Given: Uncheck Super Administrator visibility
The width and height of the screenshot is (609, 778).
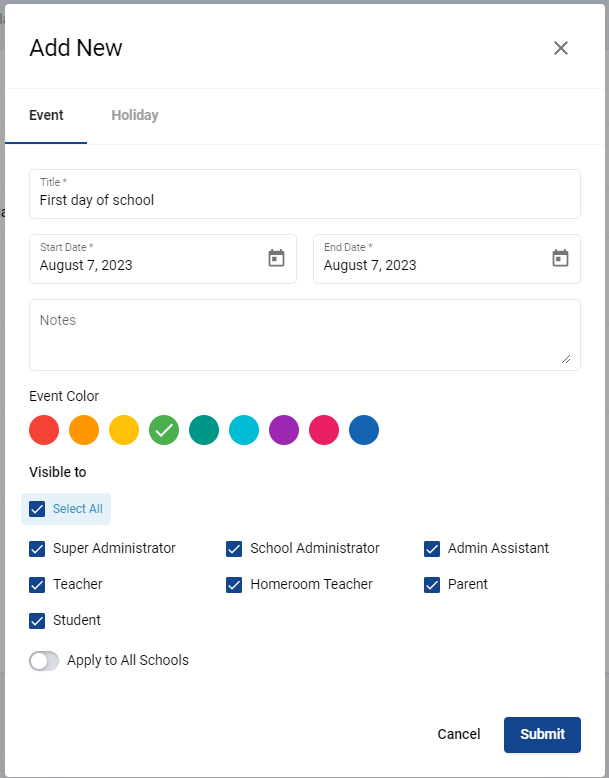Looking at the screenshot, I should (37, 549).
